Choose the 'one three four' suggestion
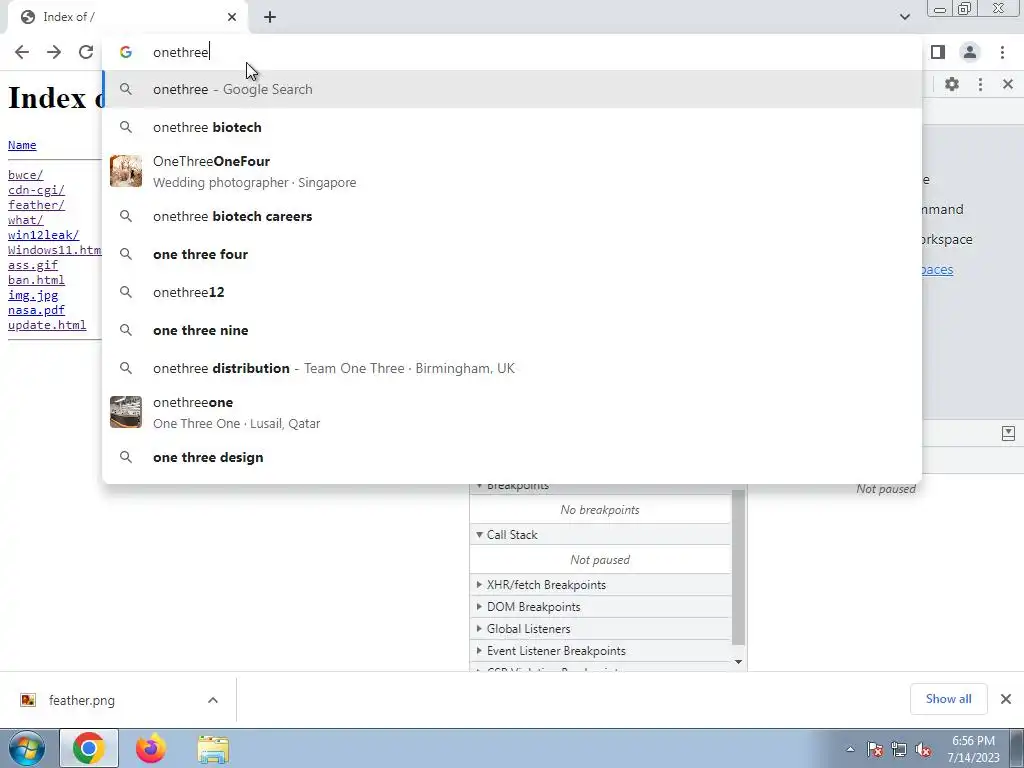The height and width of the screenshot is (768, 1024). 512,254
